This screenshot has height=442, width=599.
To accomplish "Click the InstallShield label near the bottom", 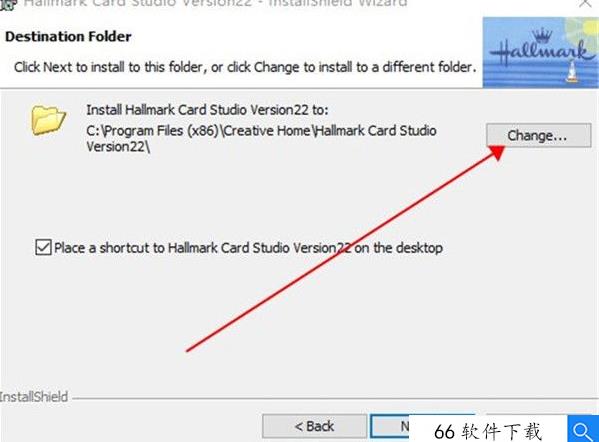I will click(34, 397).
